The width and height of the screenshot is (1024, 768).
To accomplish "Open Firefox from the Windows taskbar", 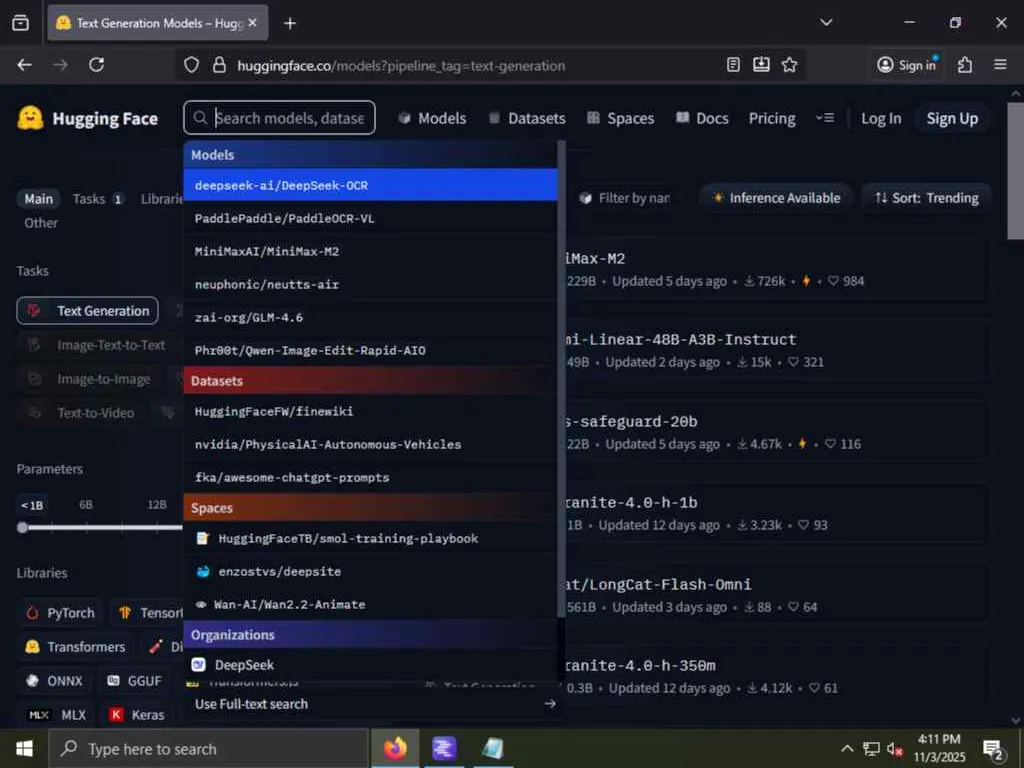I will point(395,748).
